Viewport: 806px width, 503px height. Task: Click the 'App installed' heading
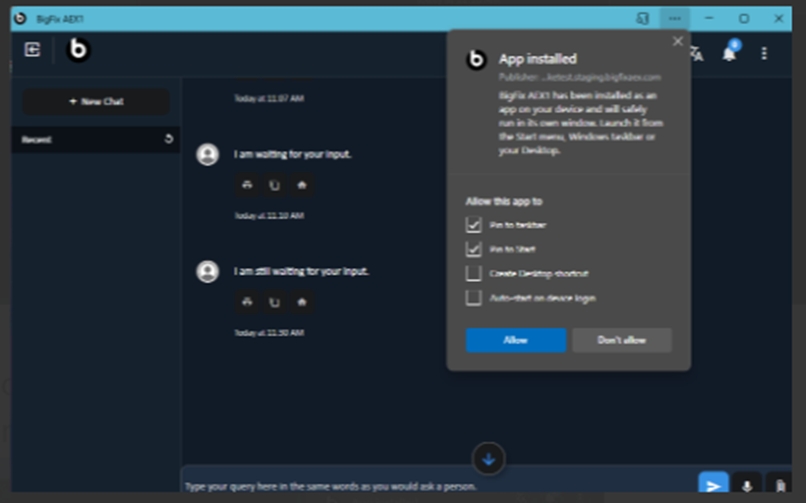click(x=538, y=59)
